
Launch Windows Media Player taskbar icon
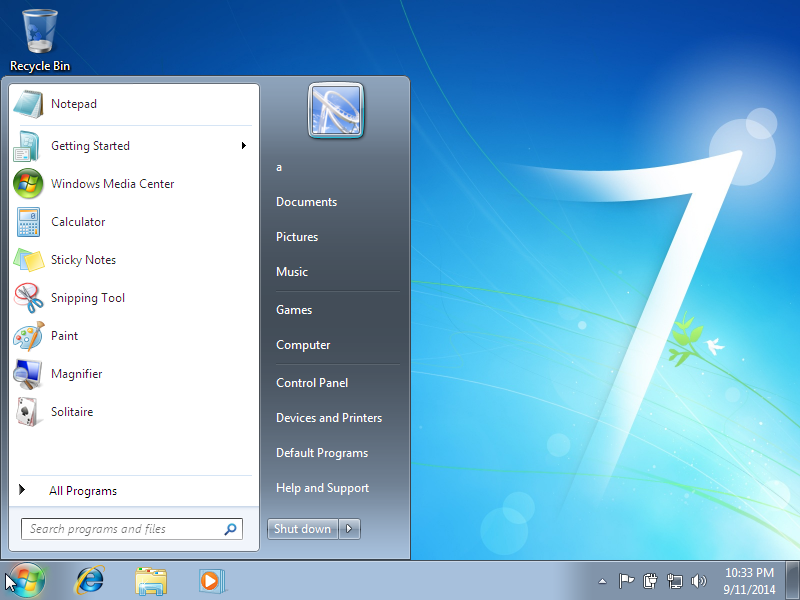[x=211, y=581]
